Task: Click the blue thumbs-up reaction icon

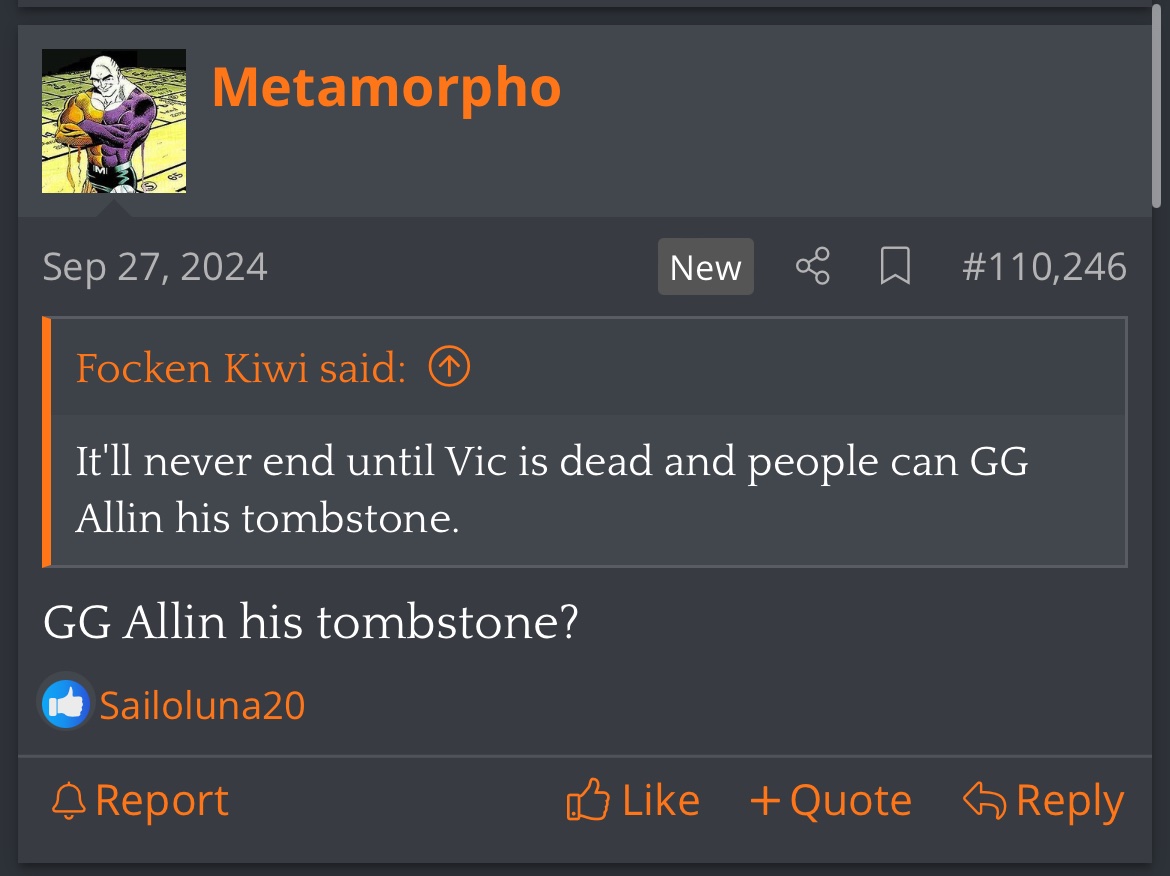Action: [x=66, y=705]
